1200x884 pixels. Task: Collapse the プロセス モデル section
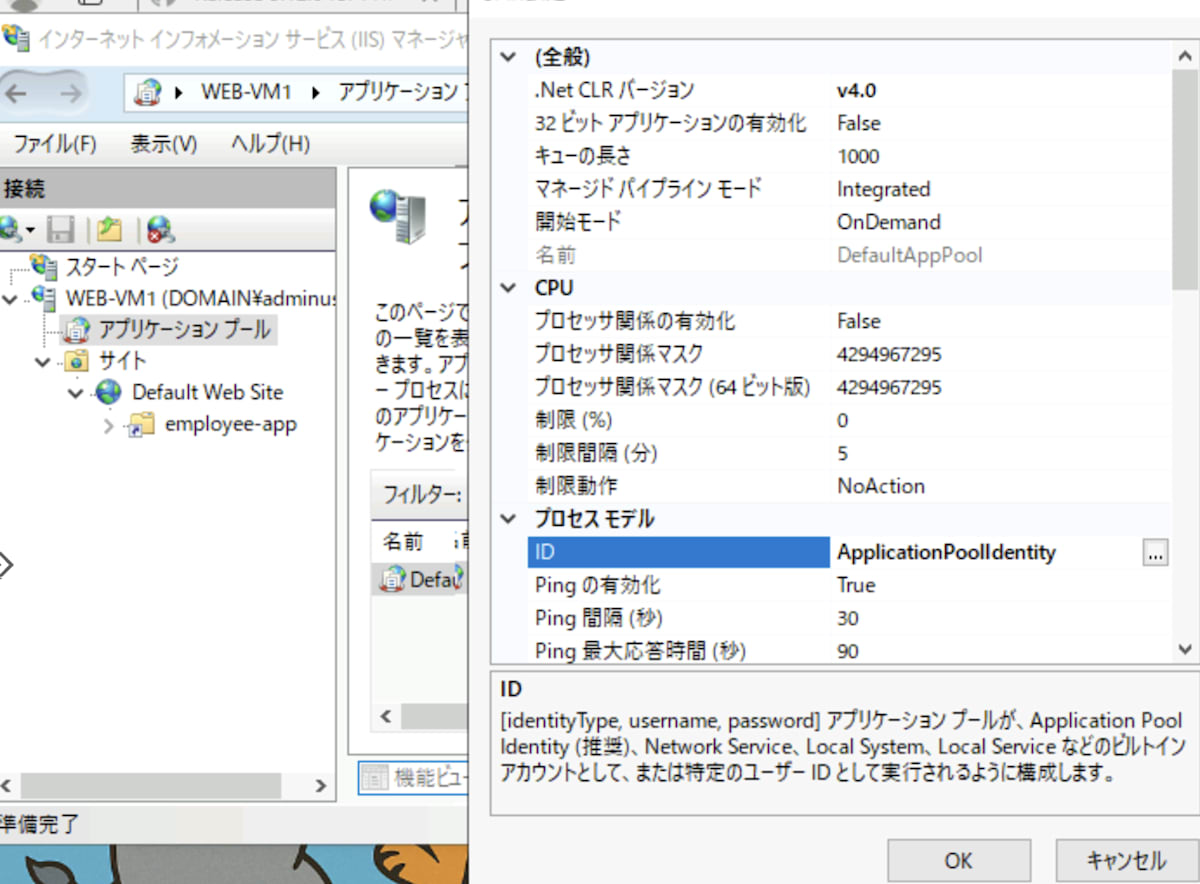[x=509, y=519]
